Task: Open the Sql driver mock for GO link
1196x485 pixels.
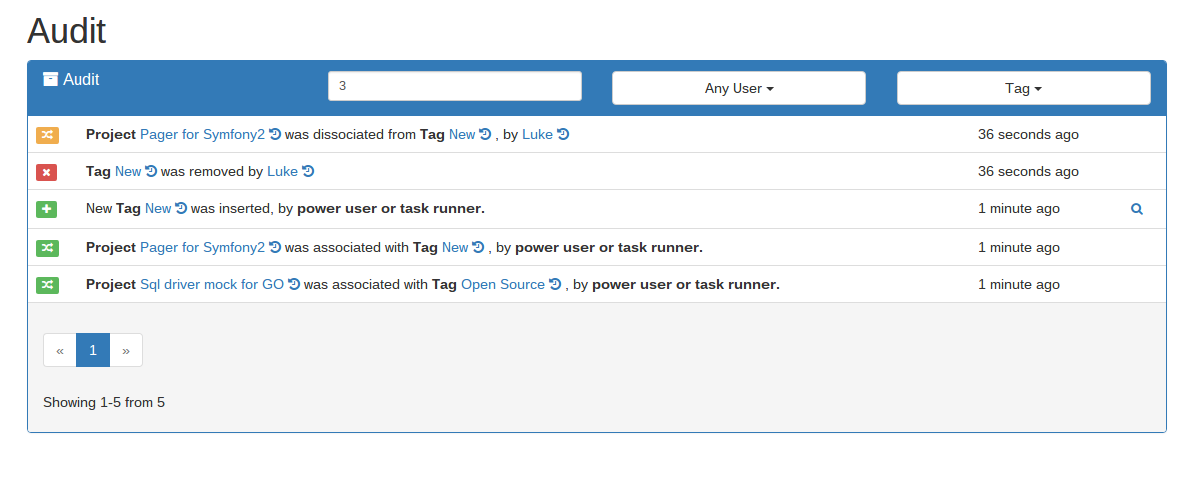Action: point(211,284)
